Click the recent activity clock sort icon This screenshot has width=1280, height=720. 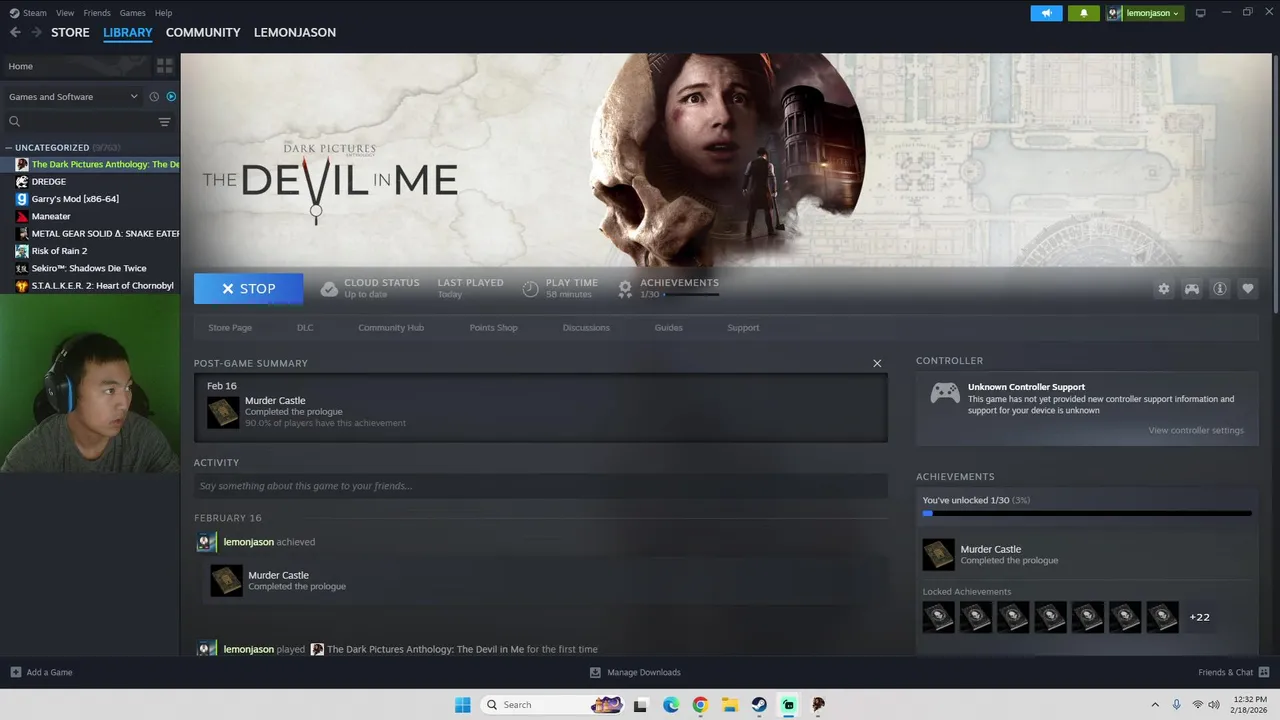click(154, 97)
